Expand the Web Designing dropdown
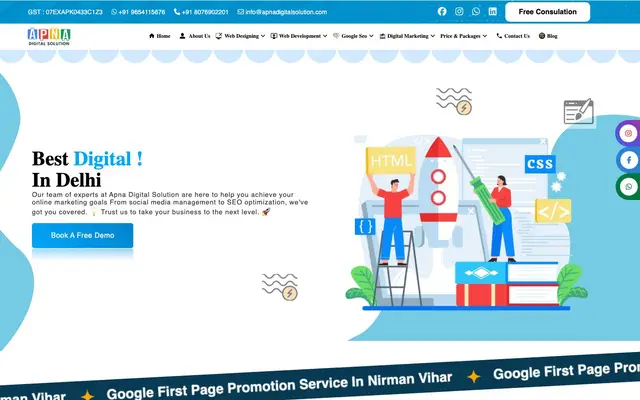Viewport: 640px width, 400px height. point(240,36)
